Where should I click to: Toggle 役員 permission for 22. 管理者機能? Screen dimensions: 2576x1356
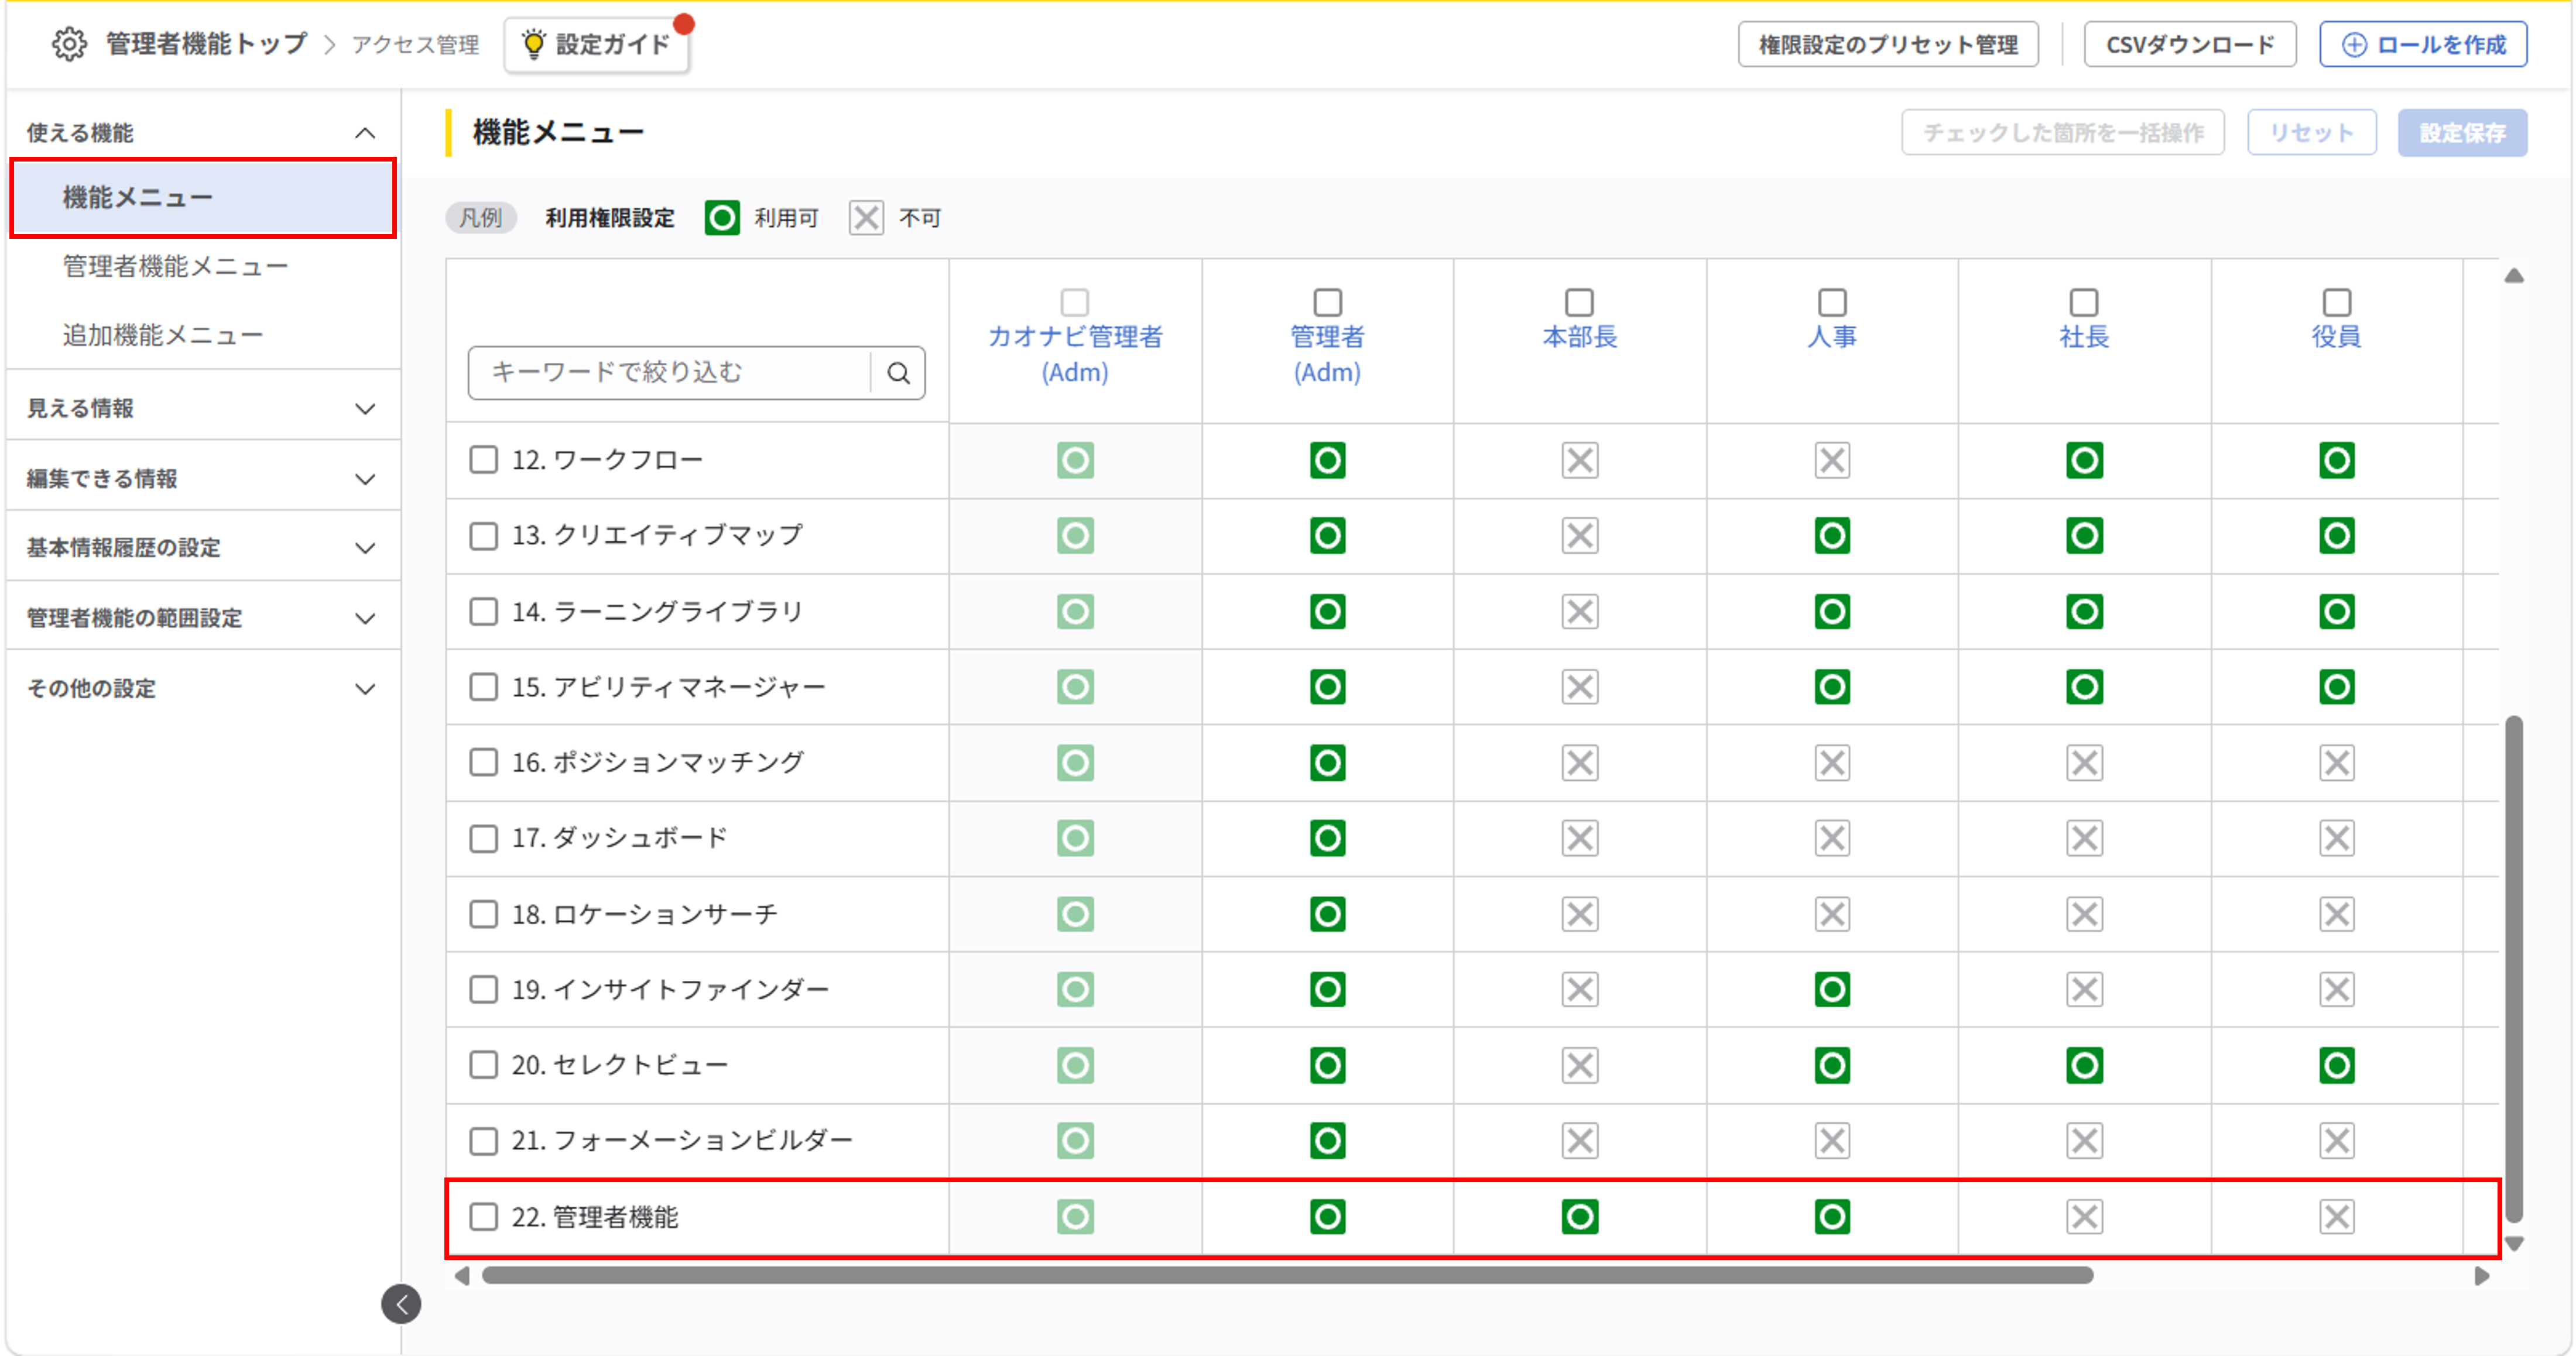pyautogui.click(x=2336, y=1216)
